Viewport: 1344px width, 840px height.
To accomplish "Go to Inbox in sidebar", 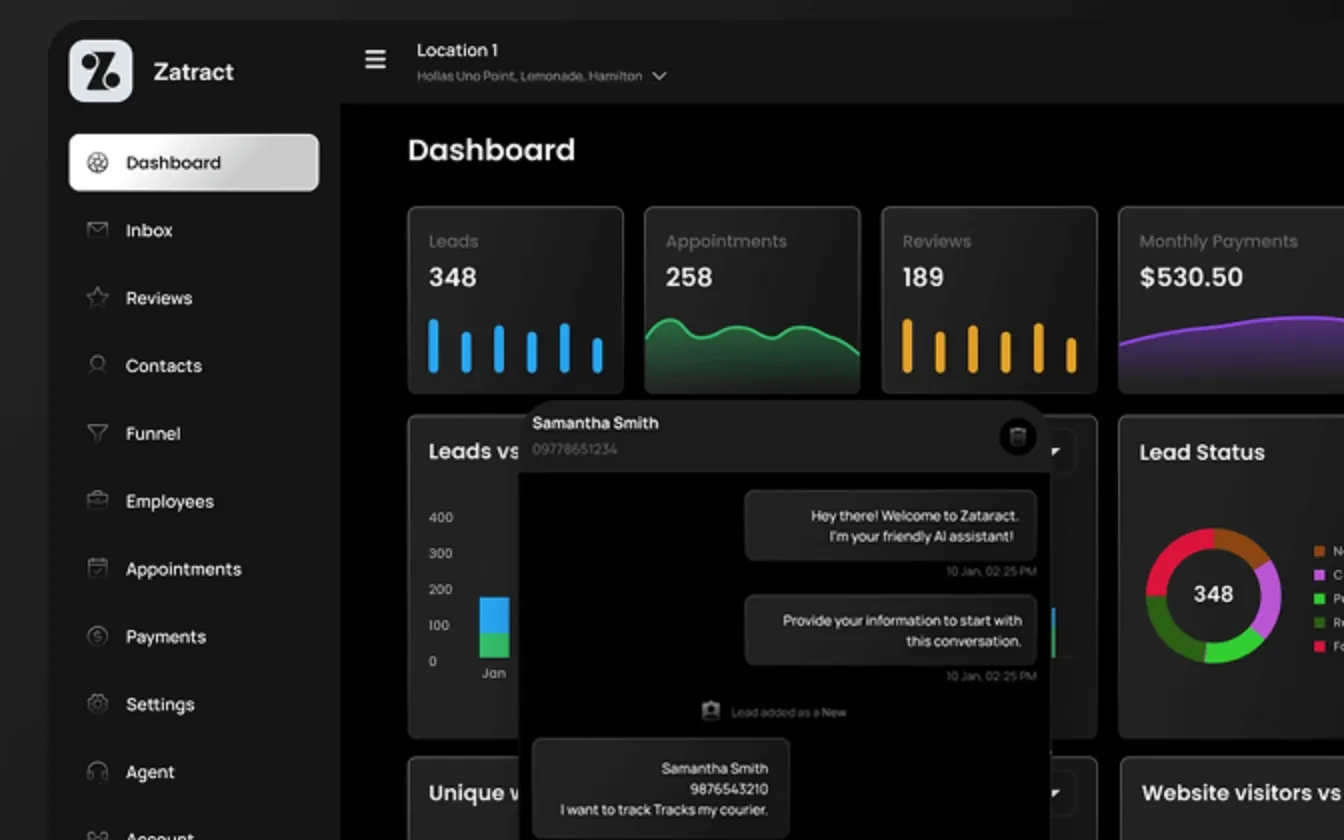I will (149, 230).
